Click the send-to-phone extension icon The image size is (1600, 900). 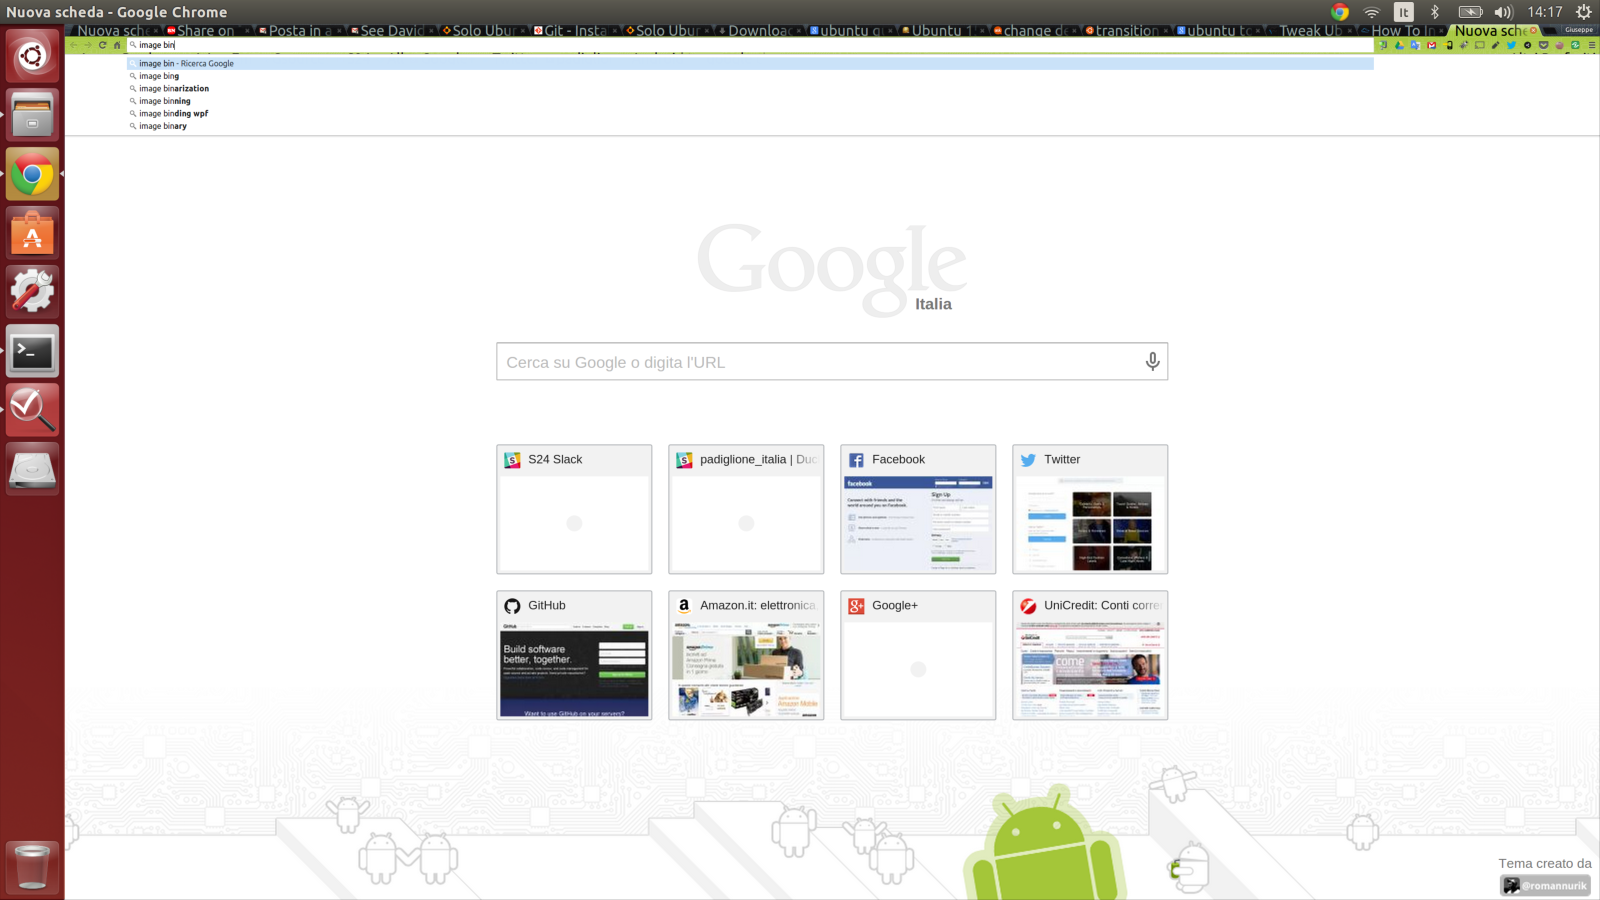(x=1448, y=45)
